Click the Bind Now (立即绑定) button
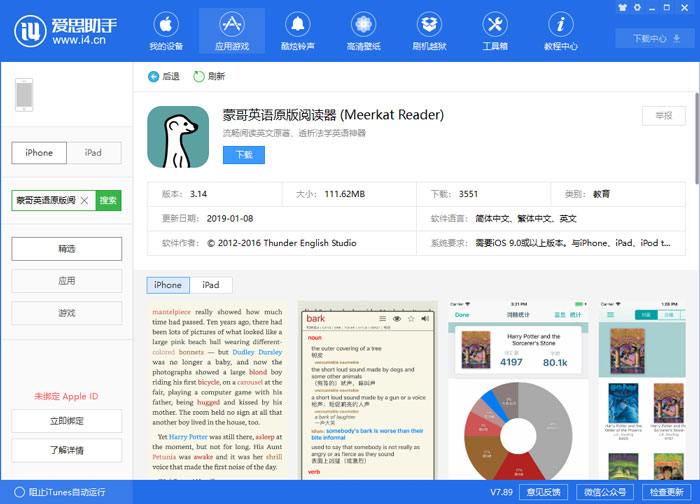700x504 pixels. click(66, 421)
